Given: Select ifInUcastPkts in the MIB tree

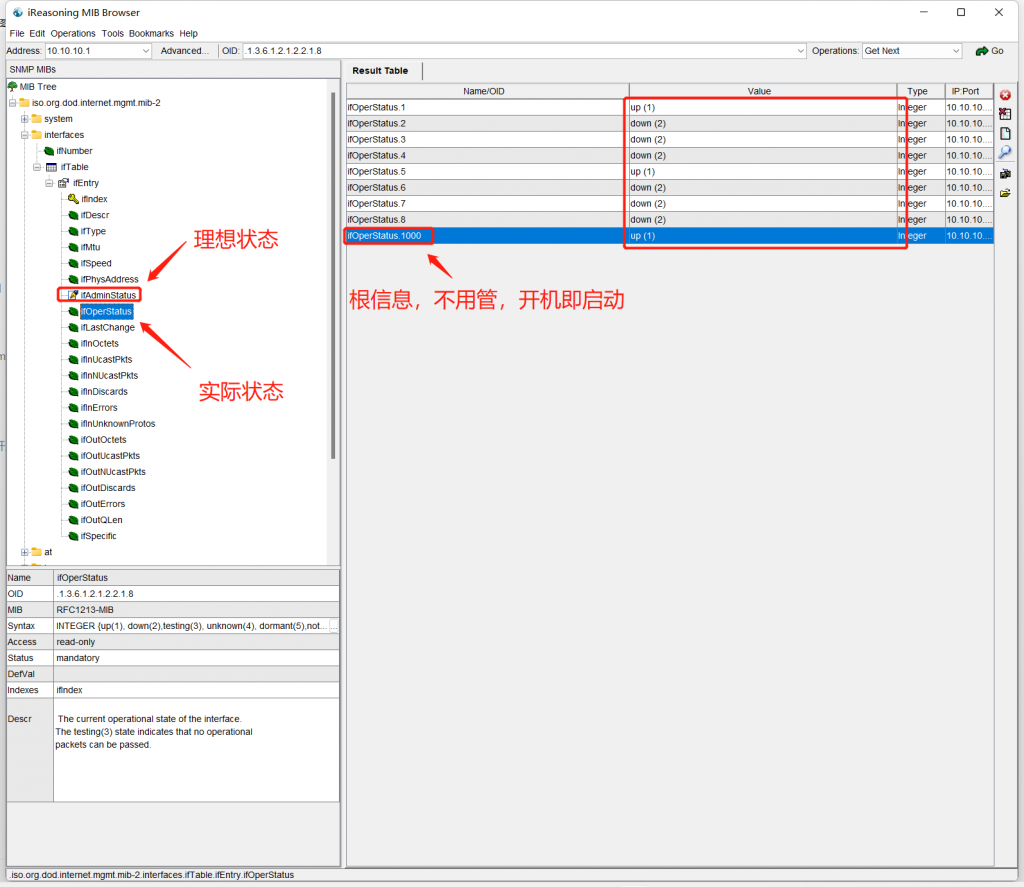Looking at the screenshot, I should [106, 359].
